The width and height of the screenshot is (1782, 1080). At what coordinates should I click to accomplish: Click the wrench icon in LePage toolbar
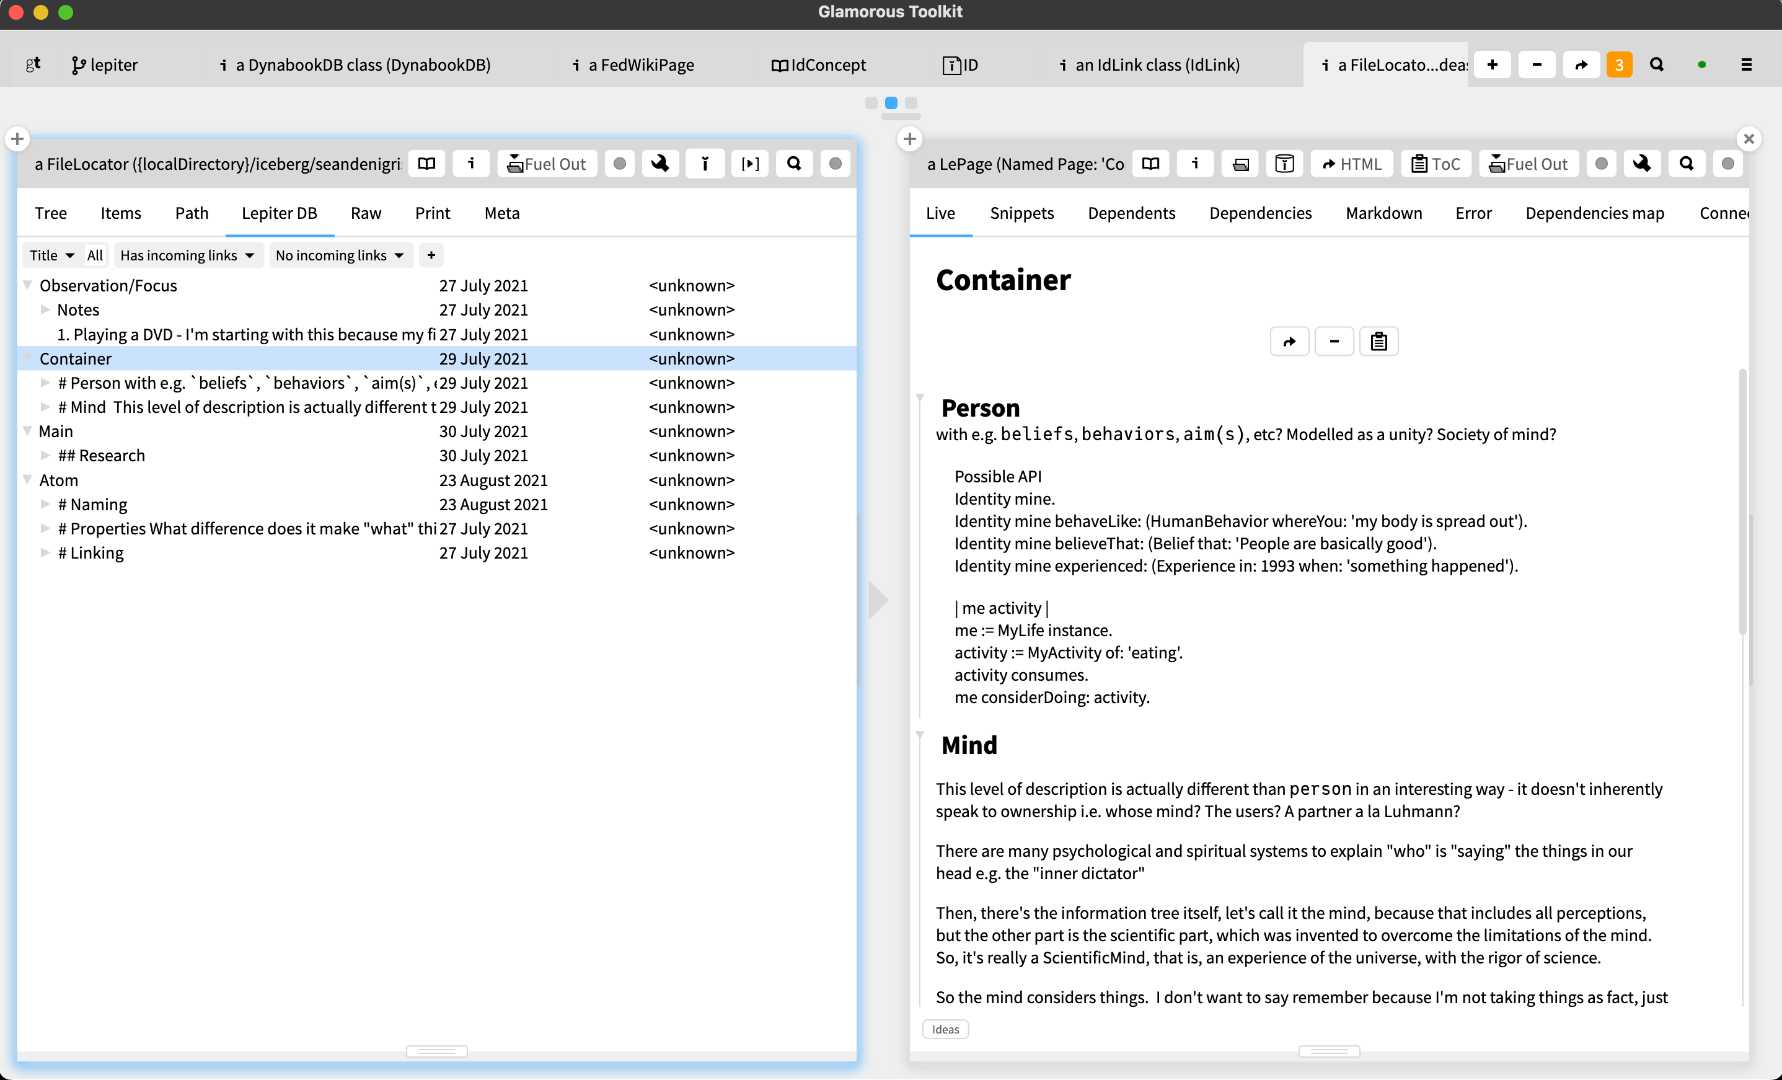coord(1642,164)
